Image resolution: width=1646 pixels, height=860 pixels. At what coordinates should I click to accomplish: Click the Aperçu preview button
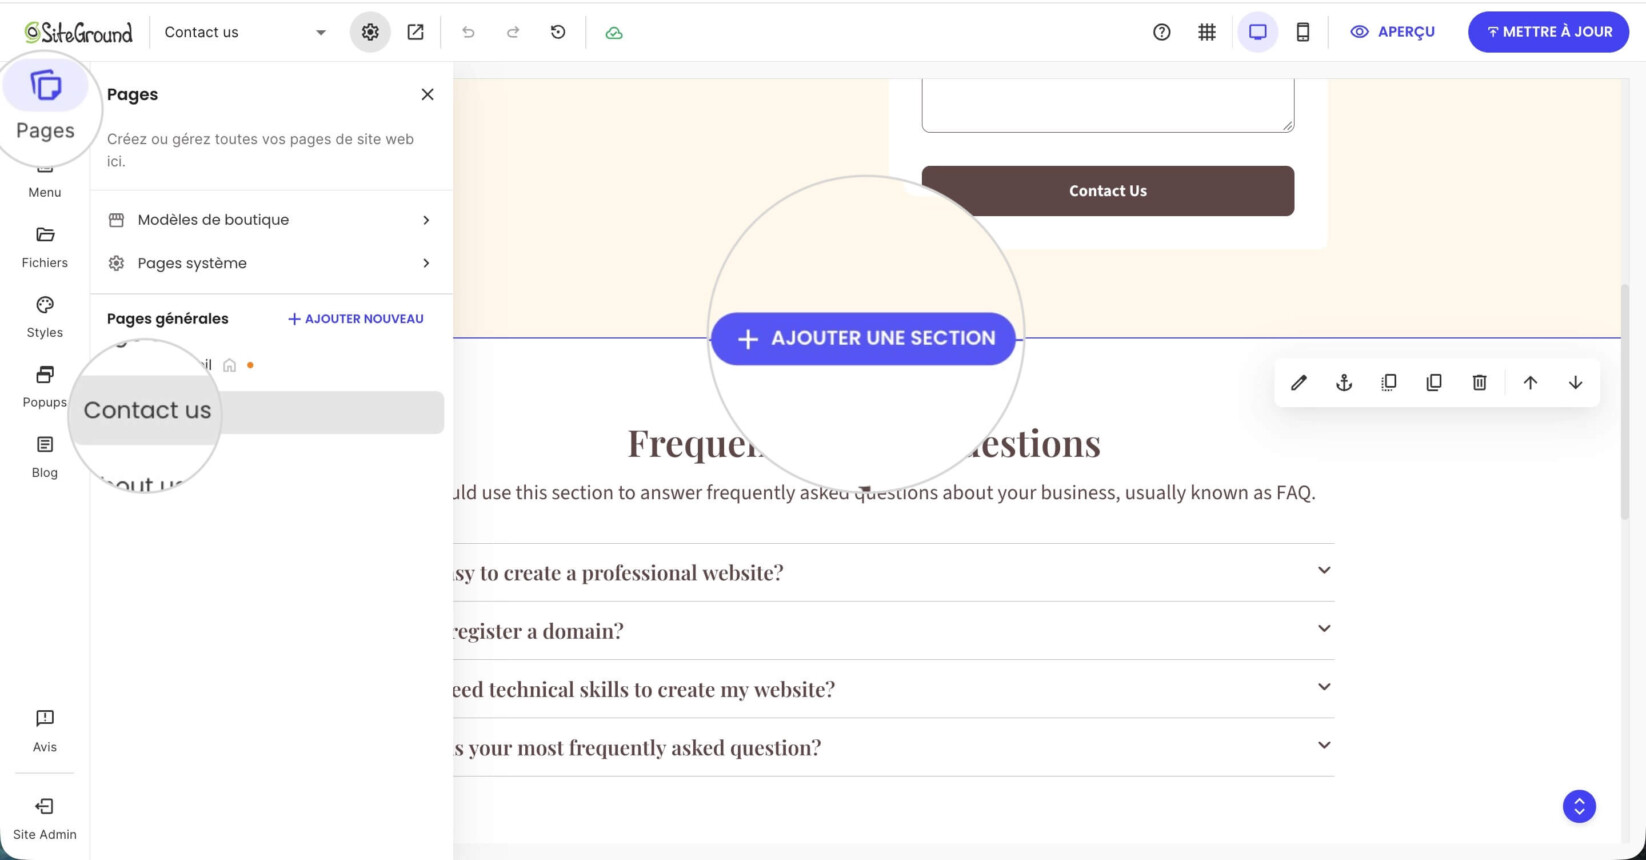point(1392,32)
